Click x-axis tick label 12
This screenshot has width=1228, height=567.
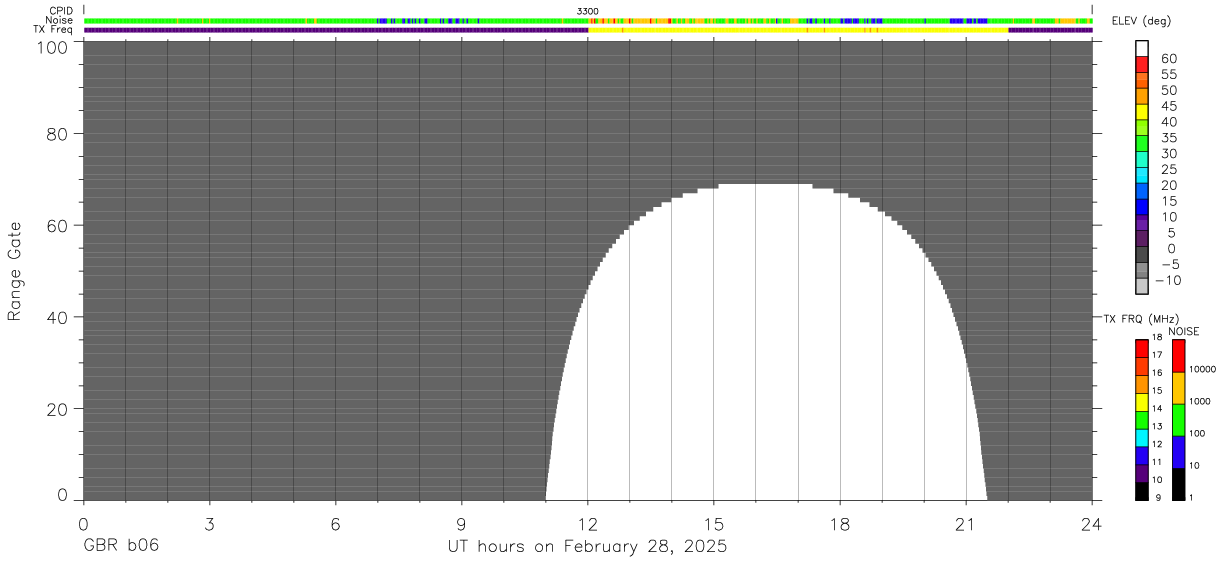pyautogui.click(x=587, y=524)
